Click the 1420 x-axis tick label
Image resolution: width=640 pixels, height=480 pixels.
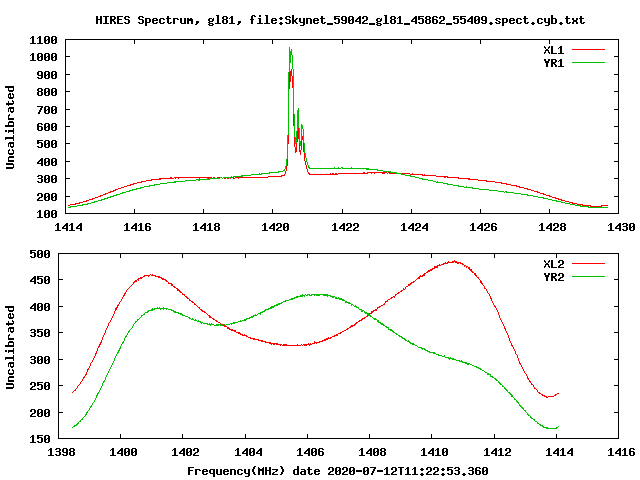[x=275, y=227]
